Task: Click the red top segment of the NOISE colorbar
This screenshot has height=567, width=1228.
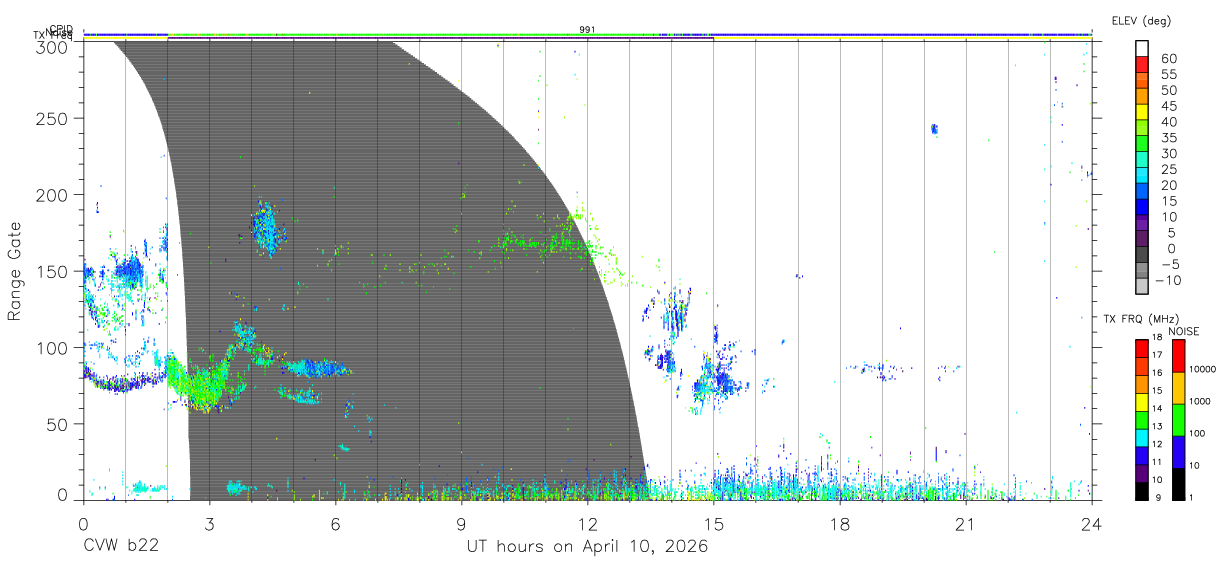Action: [1178, 356]
